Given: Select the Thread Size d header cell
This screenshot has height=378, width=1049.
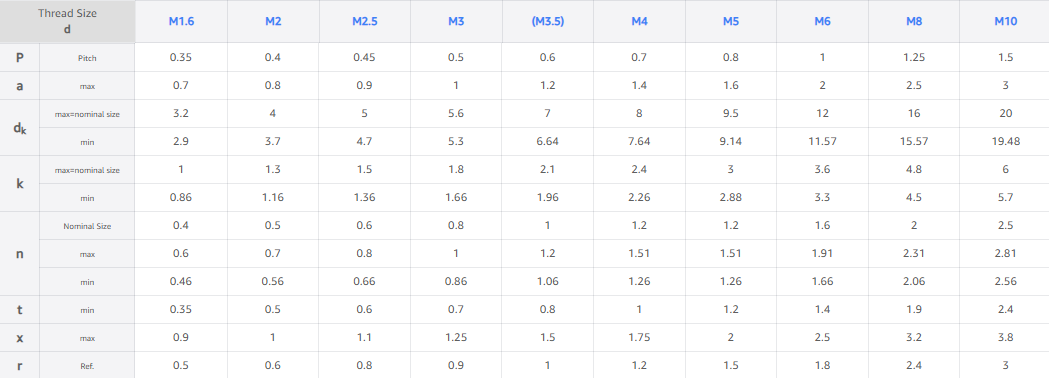Looking at the screenshot, I should (x=67, y=21).
